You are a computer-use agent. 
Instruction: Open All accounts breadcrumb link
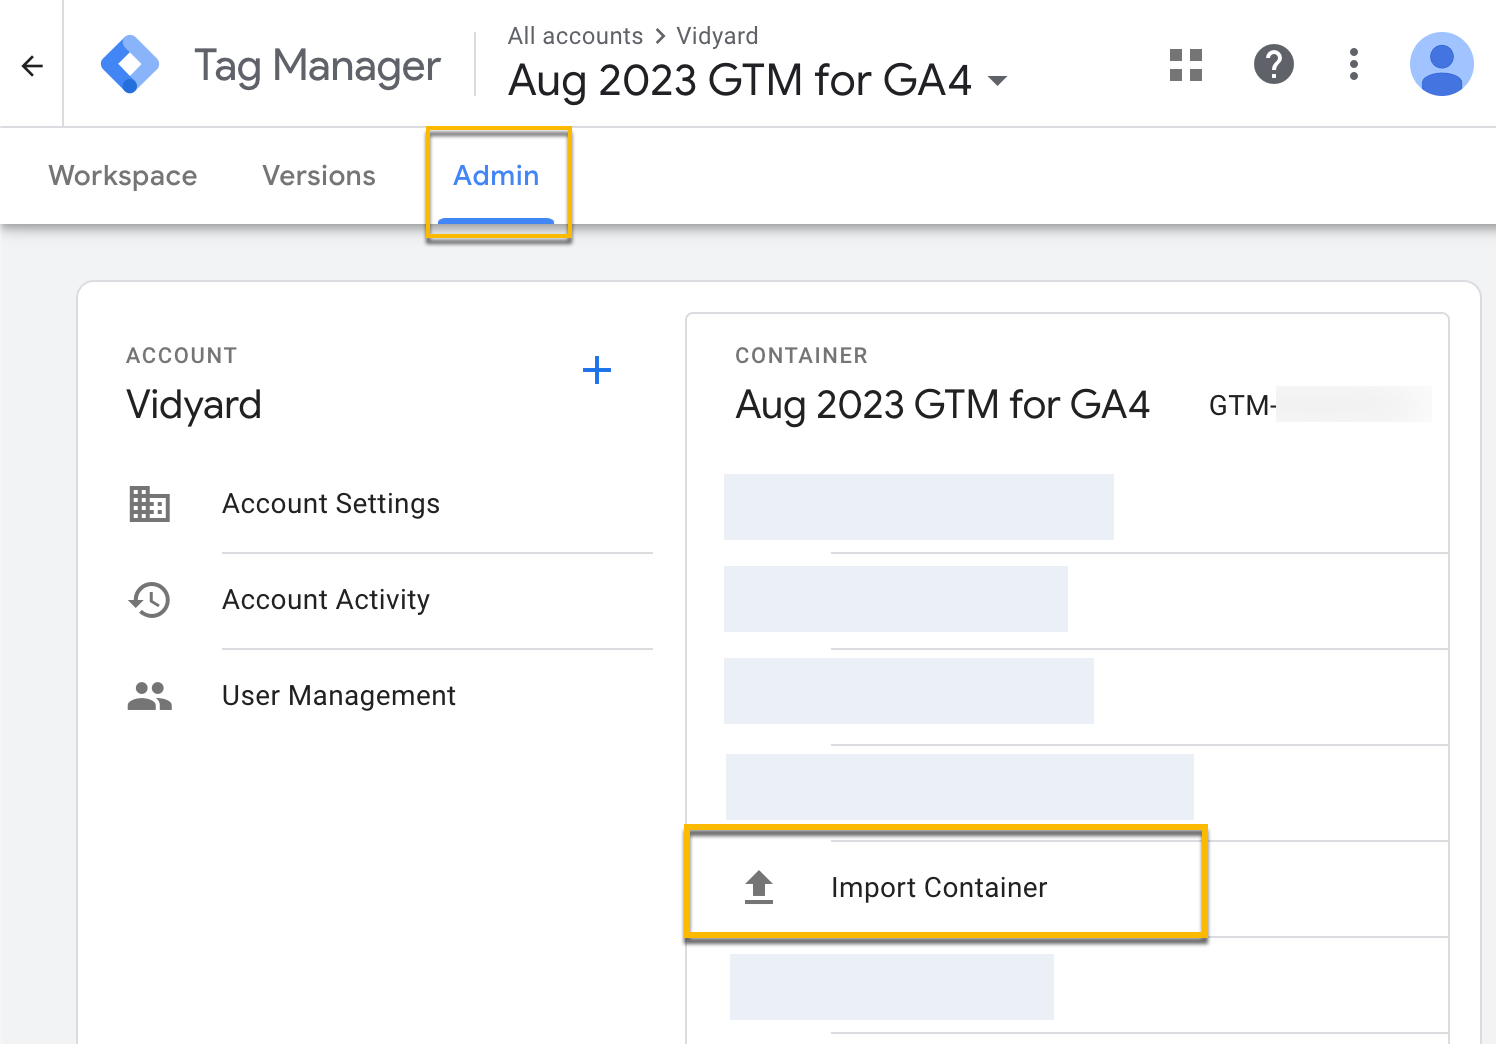[x=575, y=36]
